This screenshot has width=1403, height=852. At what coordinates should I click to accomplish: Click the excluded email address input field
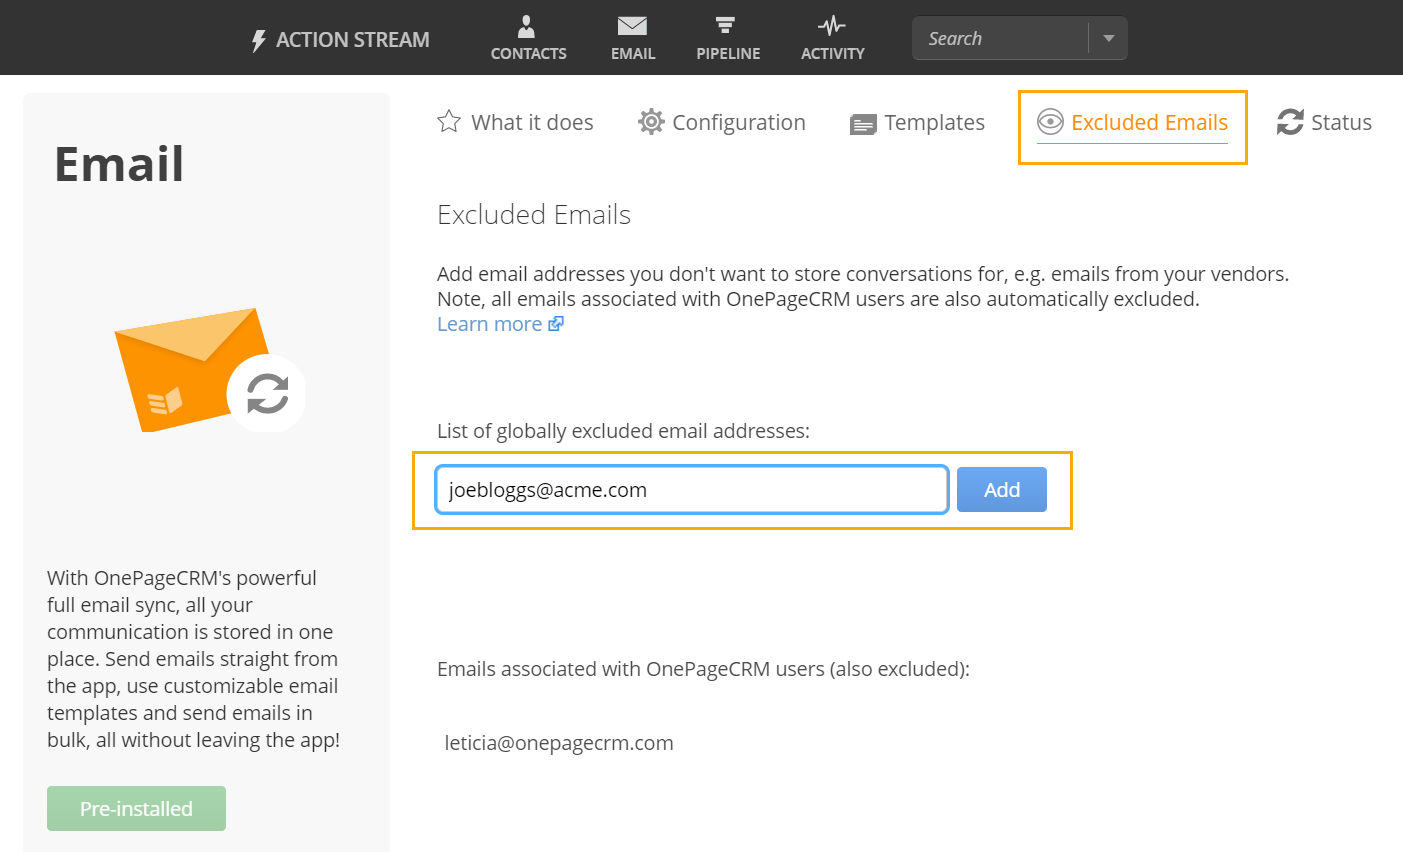(692, 490)
